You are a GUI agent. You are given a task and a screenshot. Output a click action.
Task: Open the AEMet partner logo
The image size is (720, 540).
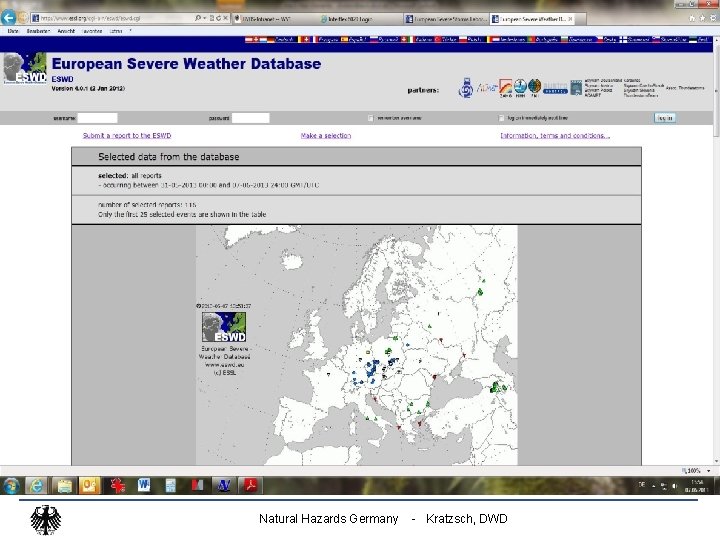click(x=486, y=88)
